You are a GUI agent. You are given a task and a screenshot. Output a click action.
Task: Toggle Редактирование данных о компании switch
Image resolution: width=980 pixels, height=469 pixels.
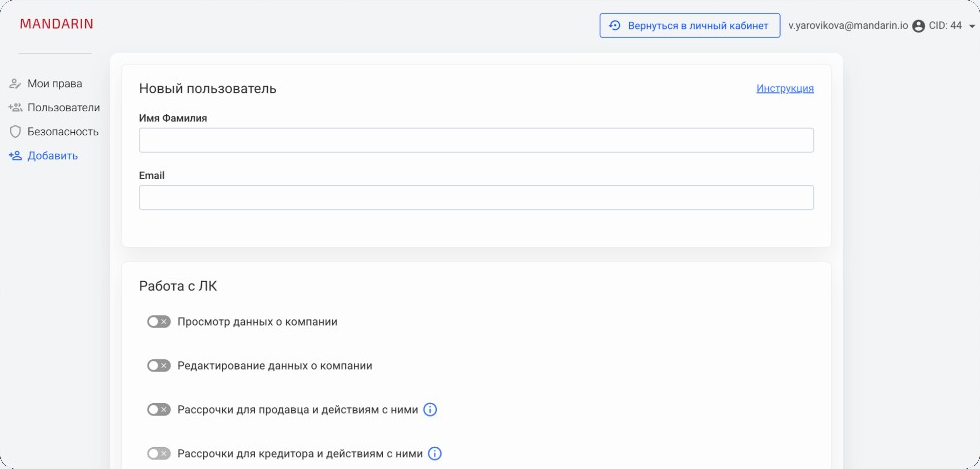tap(159, 365)
